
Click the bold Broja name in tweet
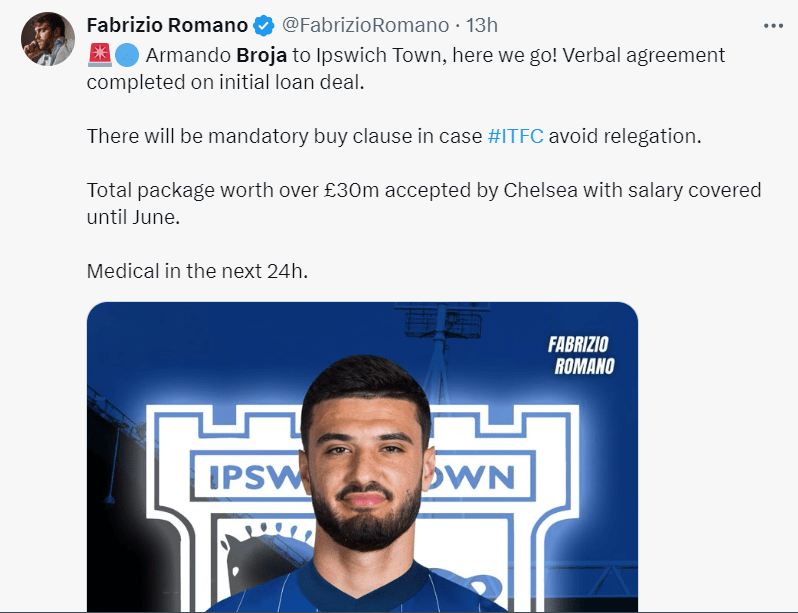point(261,55)
